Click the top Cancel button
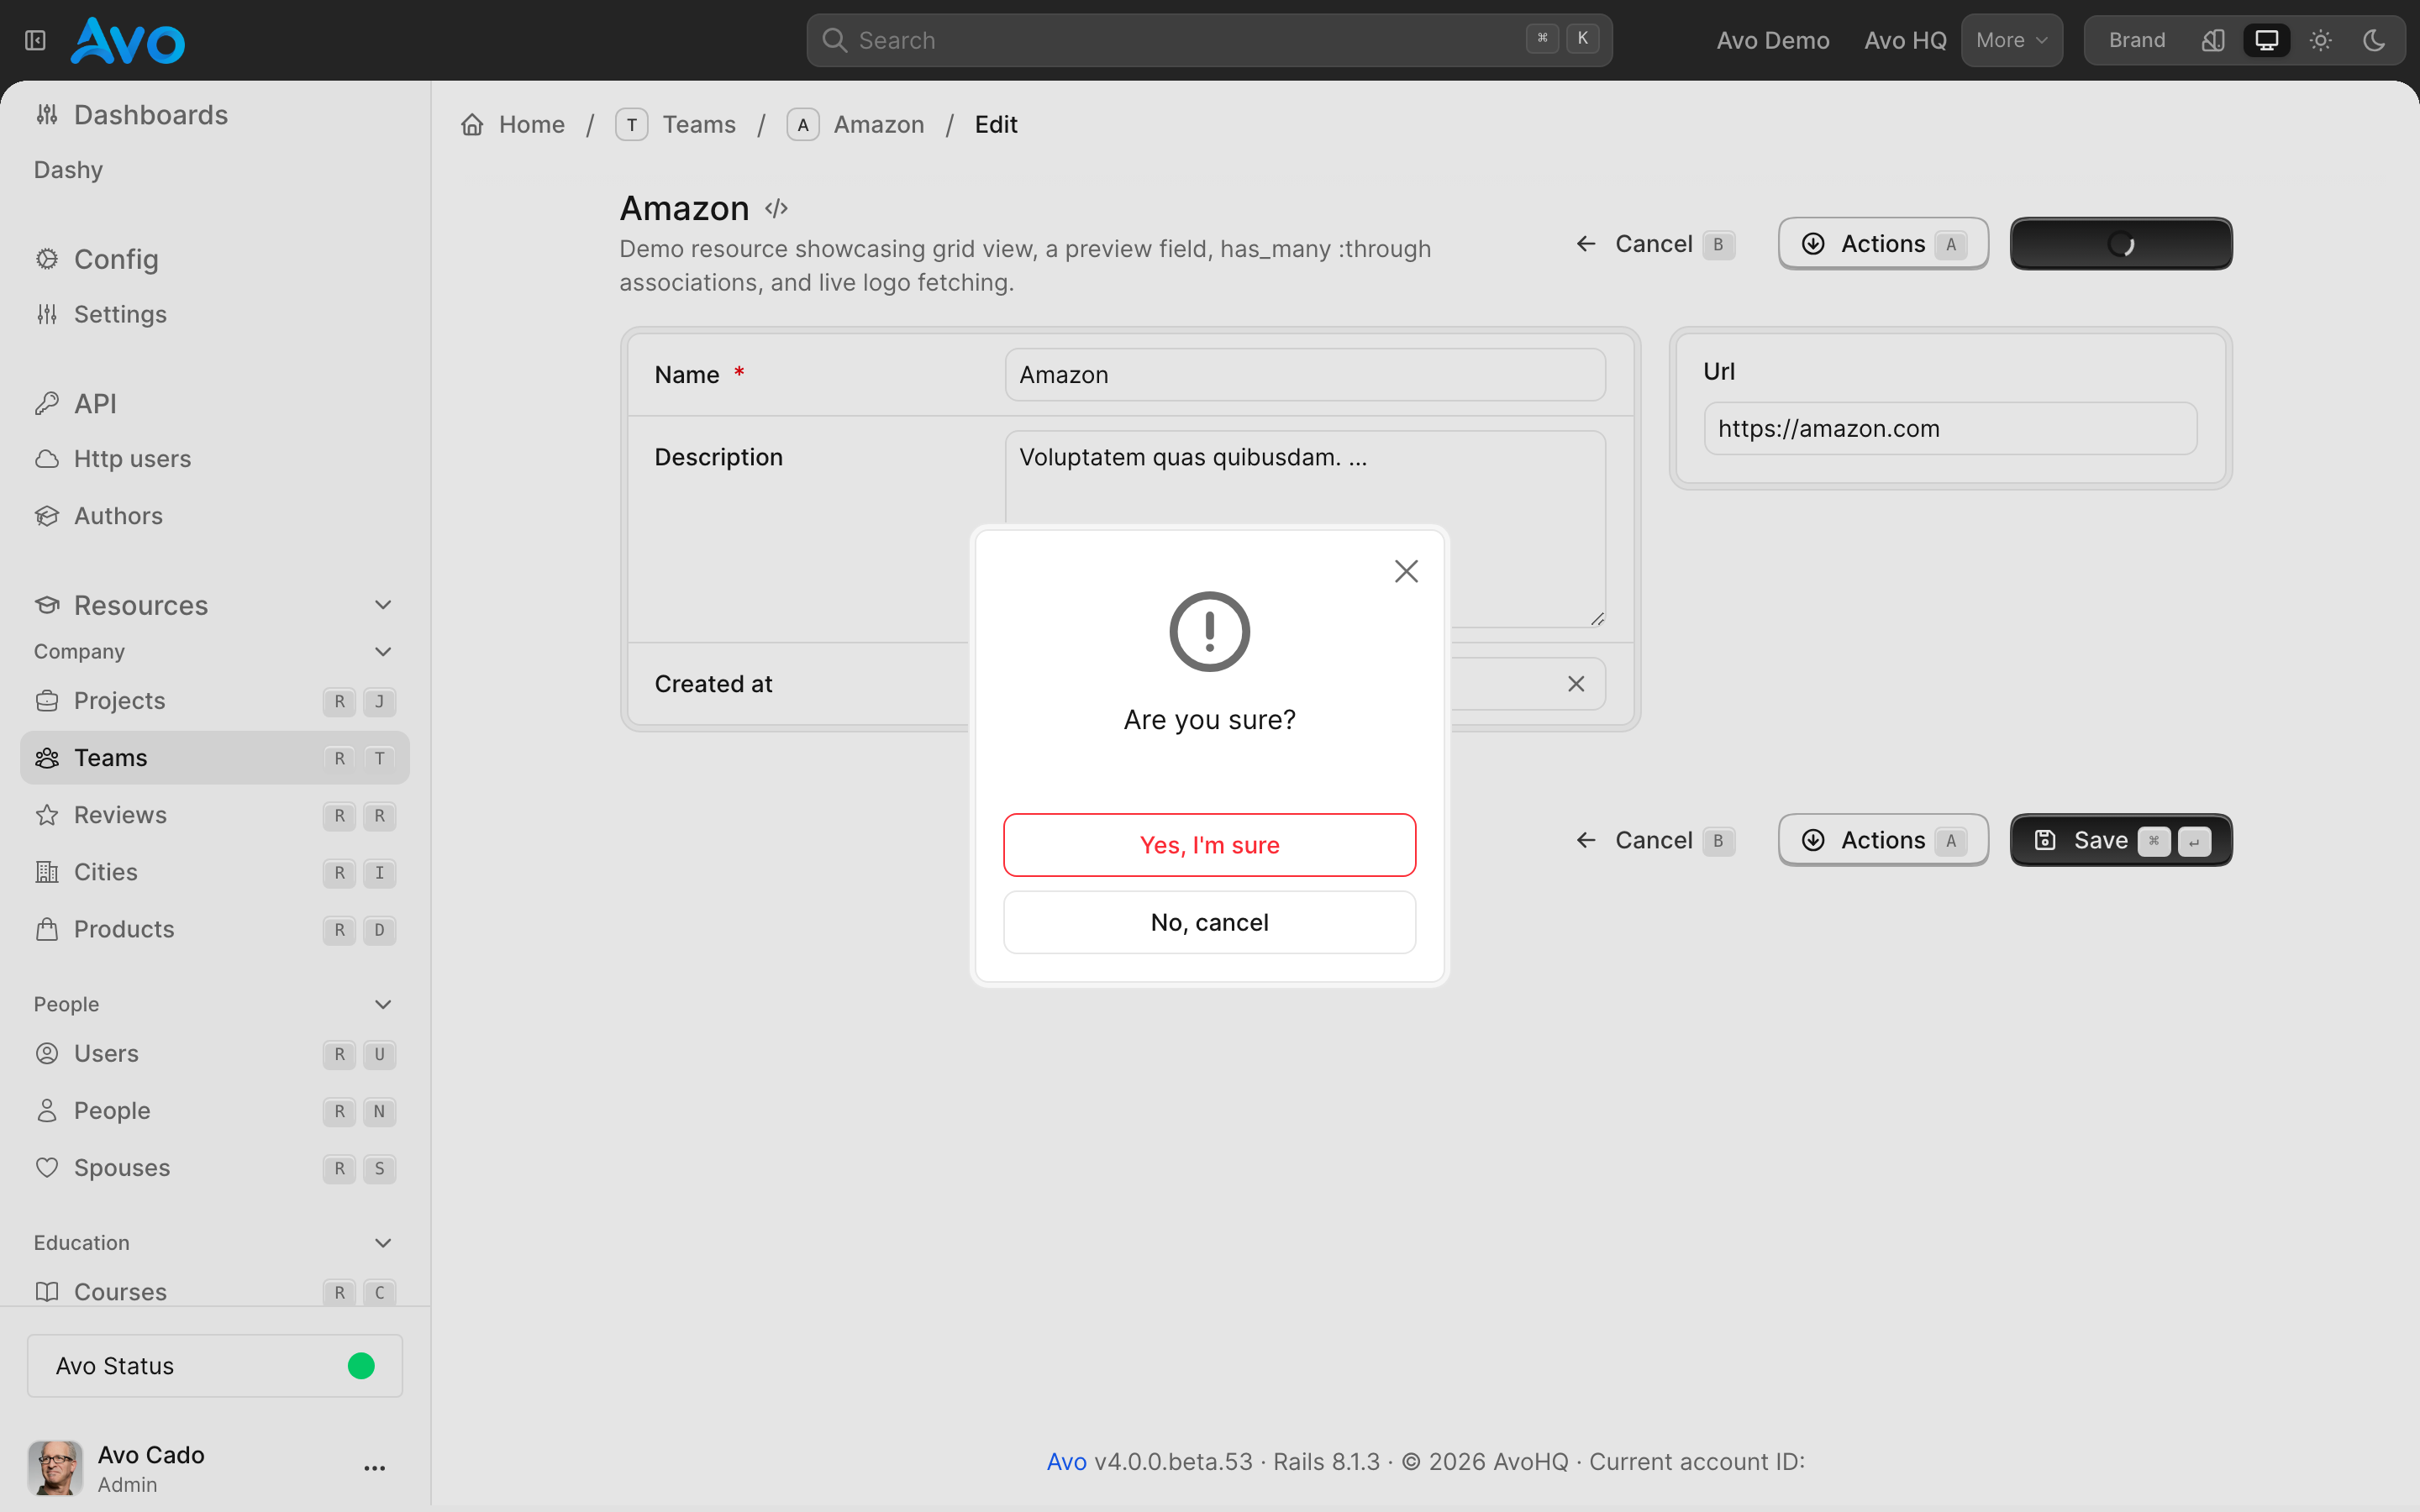Image resolution: width=2420 pixels, height=1512 pixels. [x=1655, y=244]
